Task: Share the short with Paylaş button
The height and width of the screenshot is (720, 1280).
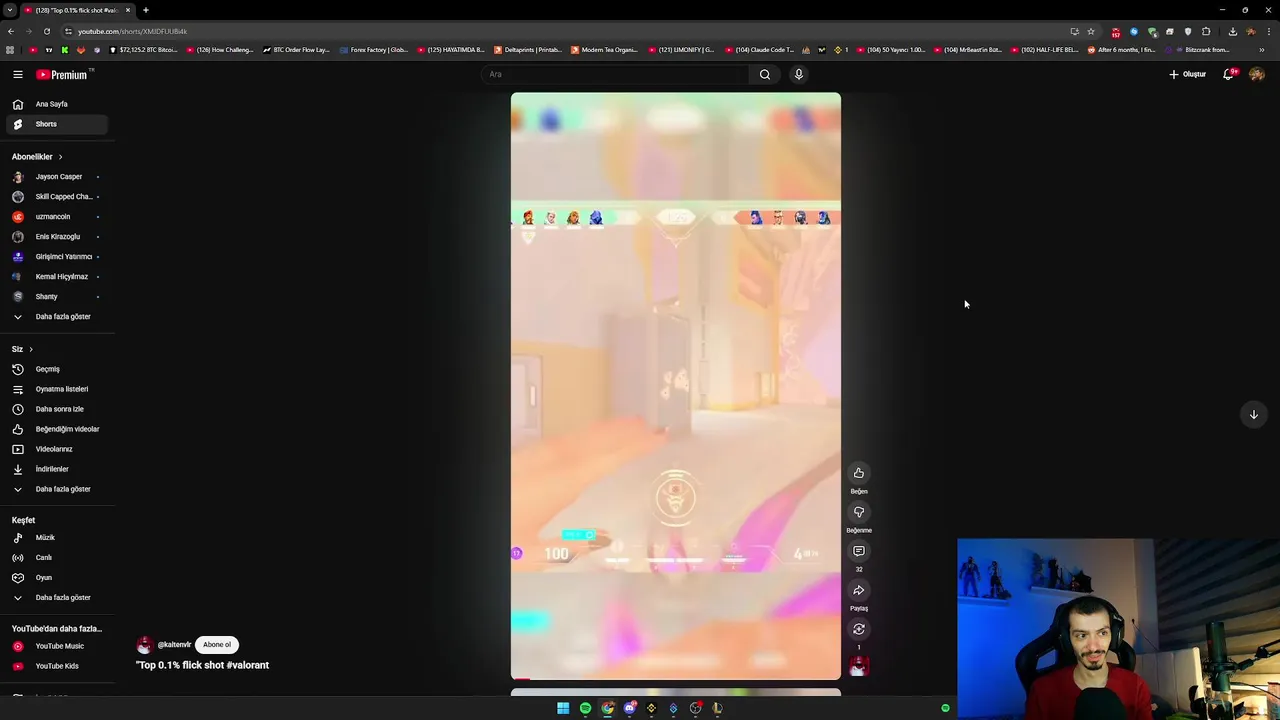Action: tap(859, 590)
